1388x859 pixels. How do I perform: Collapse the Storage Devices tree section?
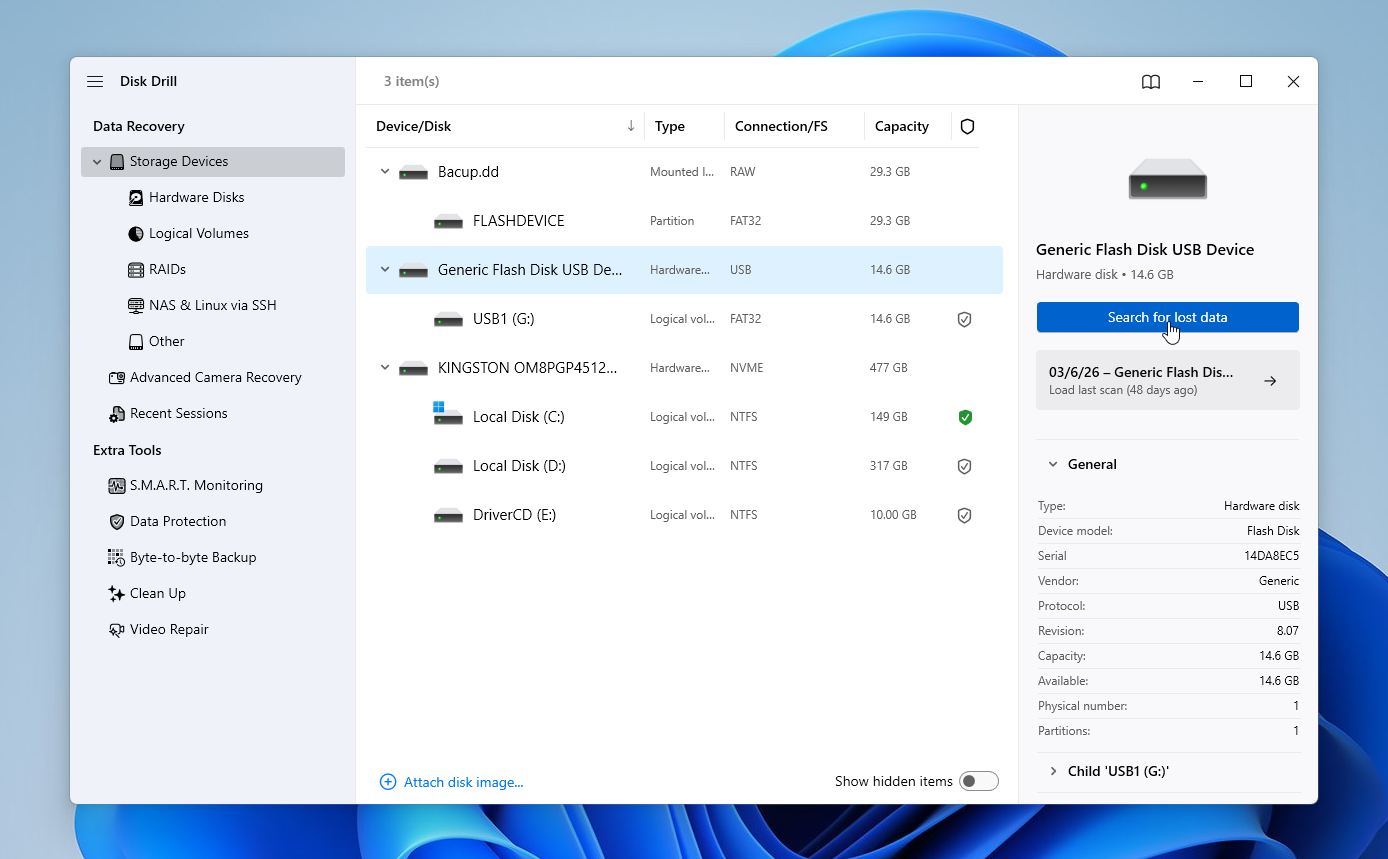coord(97,162)
